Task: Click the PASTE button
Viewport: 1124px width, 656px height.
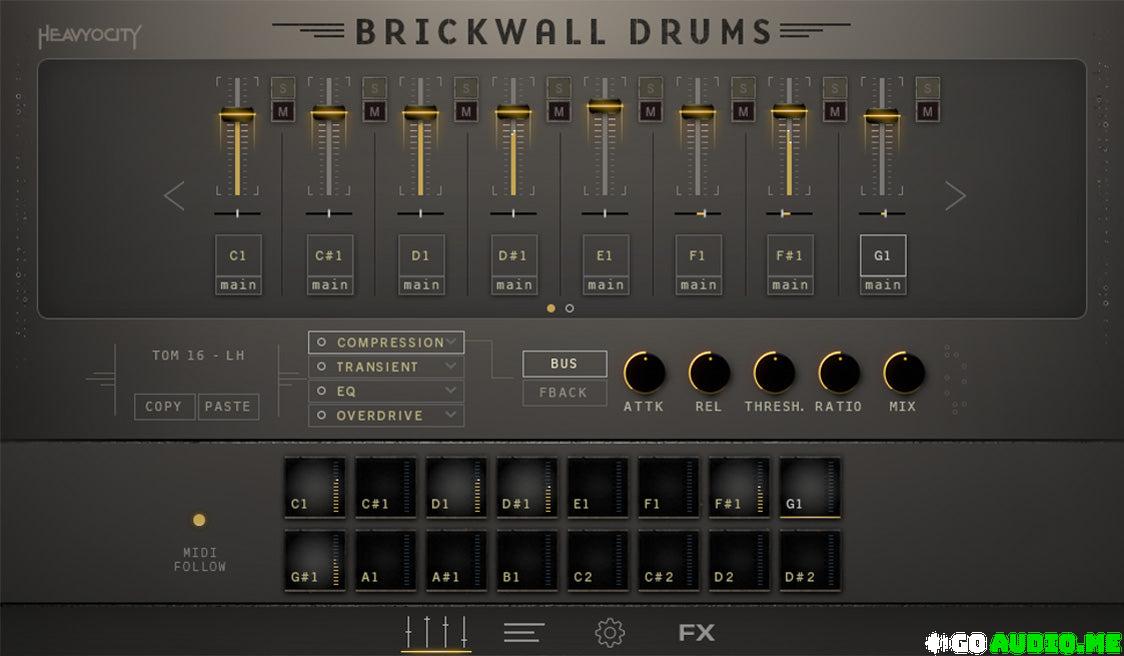Action: pyautogui.click(x=228, y=407)
